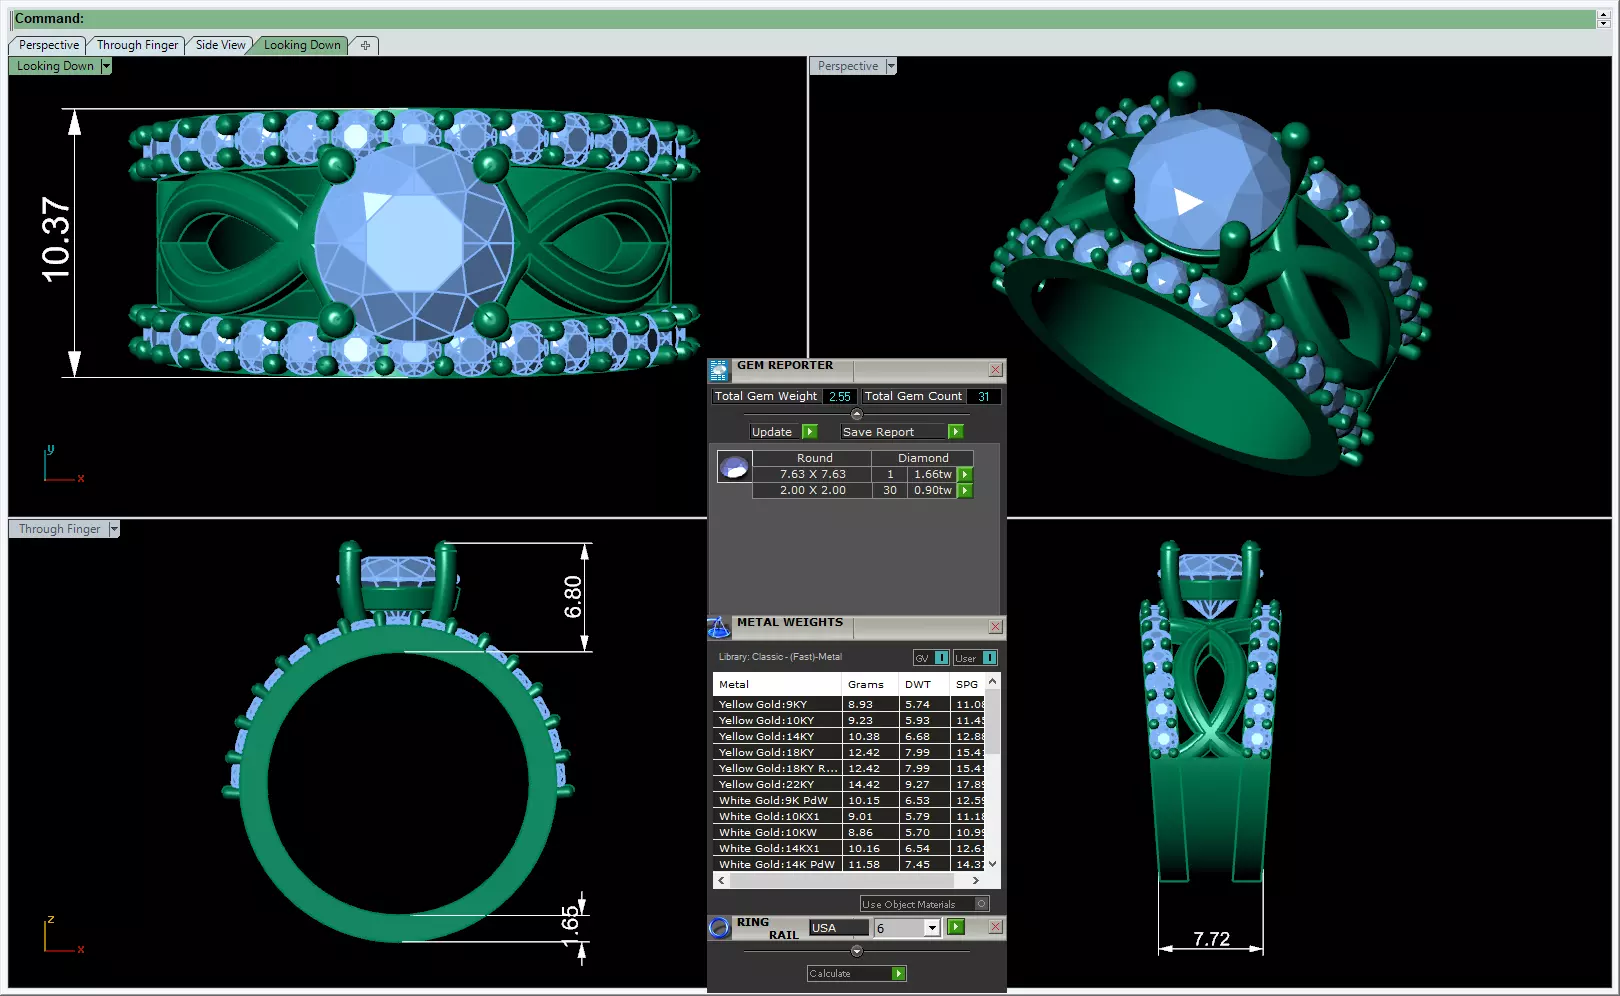The height and width of the screenshot is (996, 1620).
Task: Click the Total Gem Weight value 2.55
Action: point(840,397)
